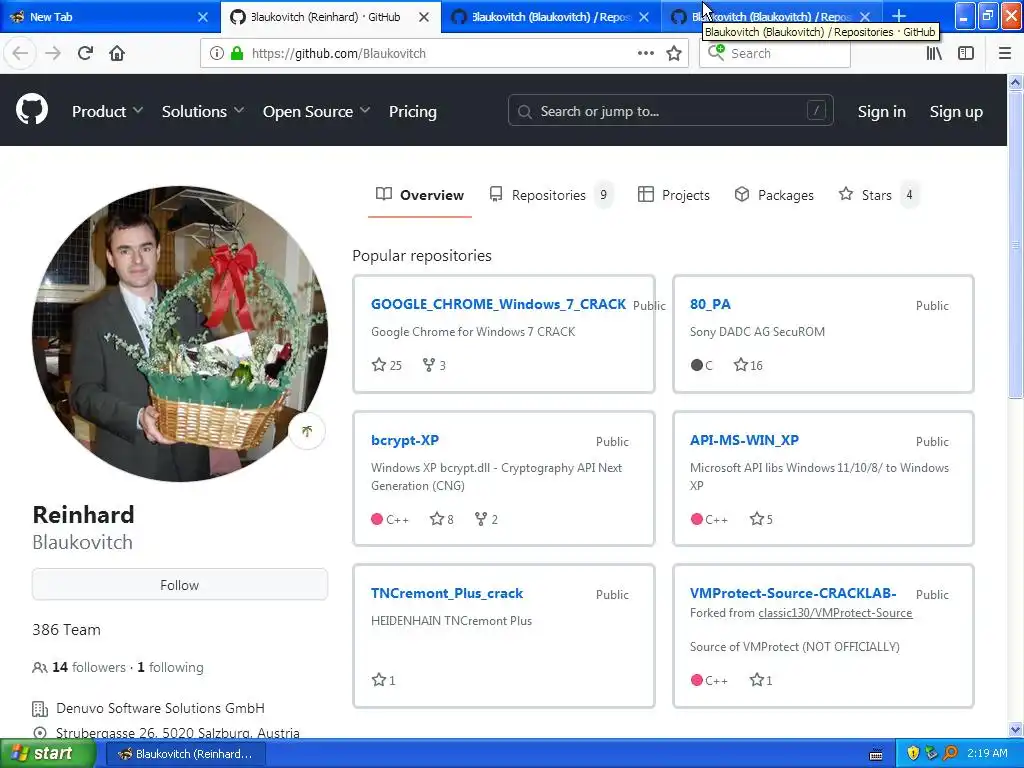Switch to the Overview tab
This screenshot has width=1024, height=768.
click(x=420, y=195)
